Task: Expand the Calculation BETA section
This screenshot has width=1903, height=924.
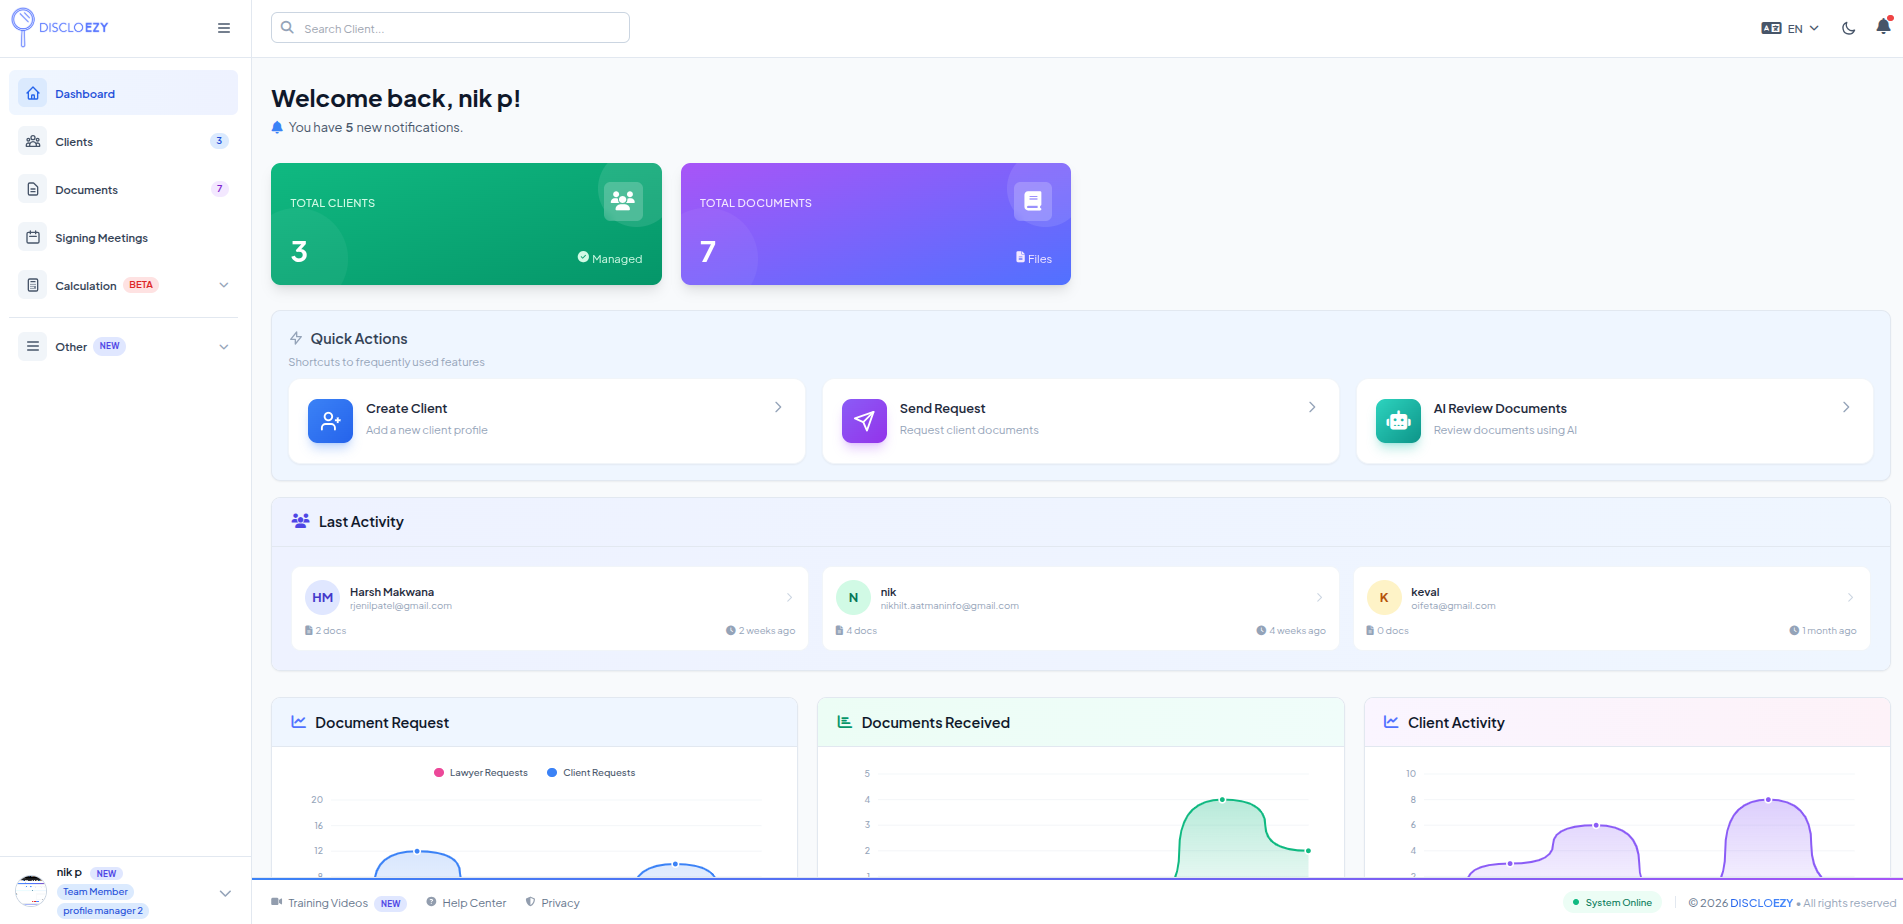Action: [x=224, y=285]
